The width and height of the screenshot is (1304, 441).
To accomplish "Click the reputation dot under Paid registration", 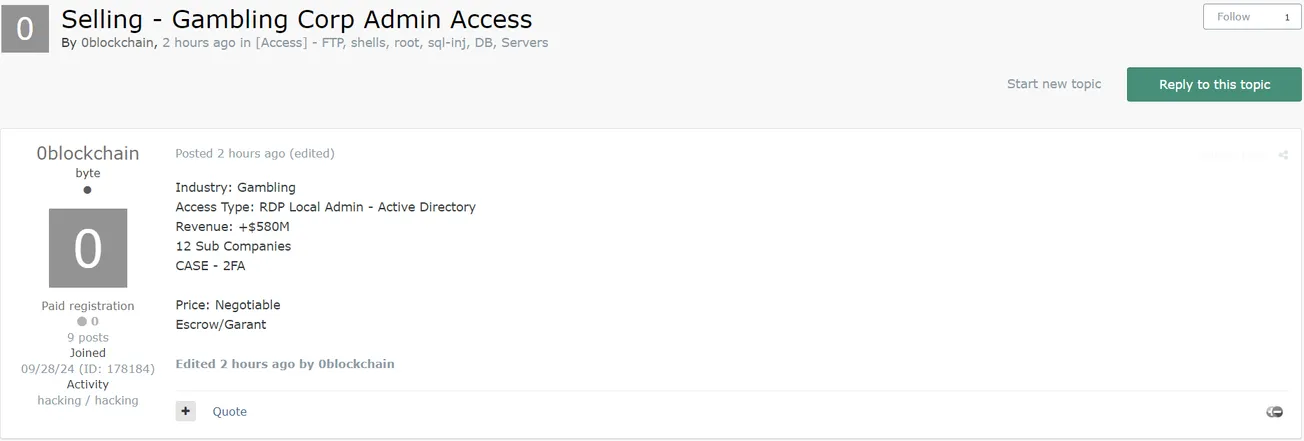I will (82, 322).
